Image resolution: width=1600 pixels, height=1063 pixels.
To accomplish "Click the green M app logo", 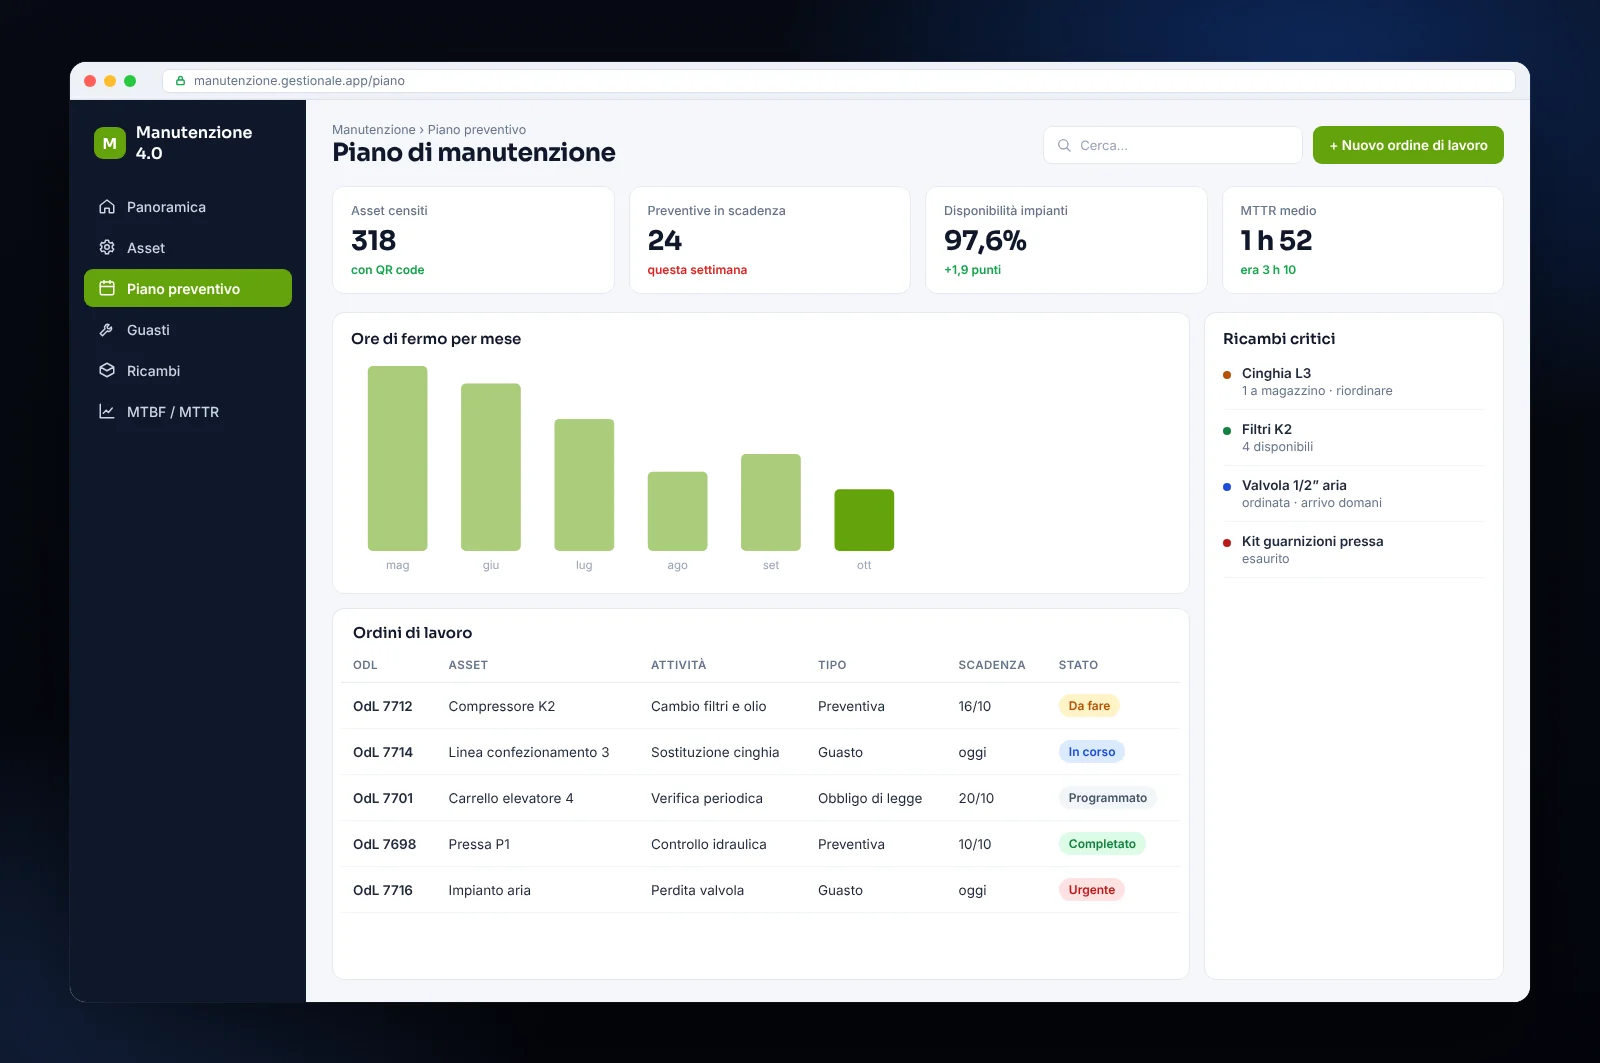I will coord(110,143).
